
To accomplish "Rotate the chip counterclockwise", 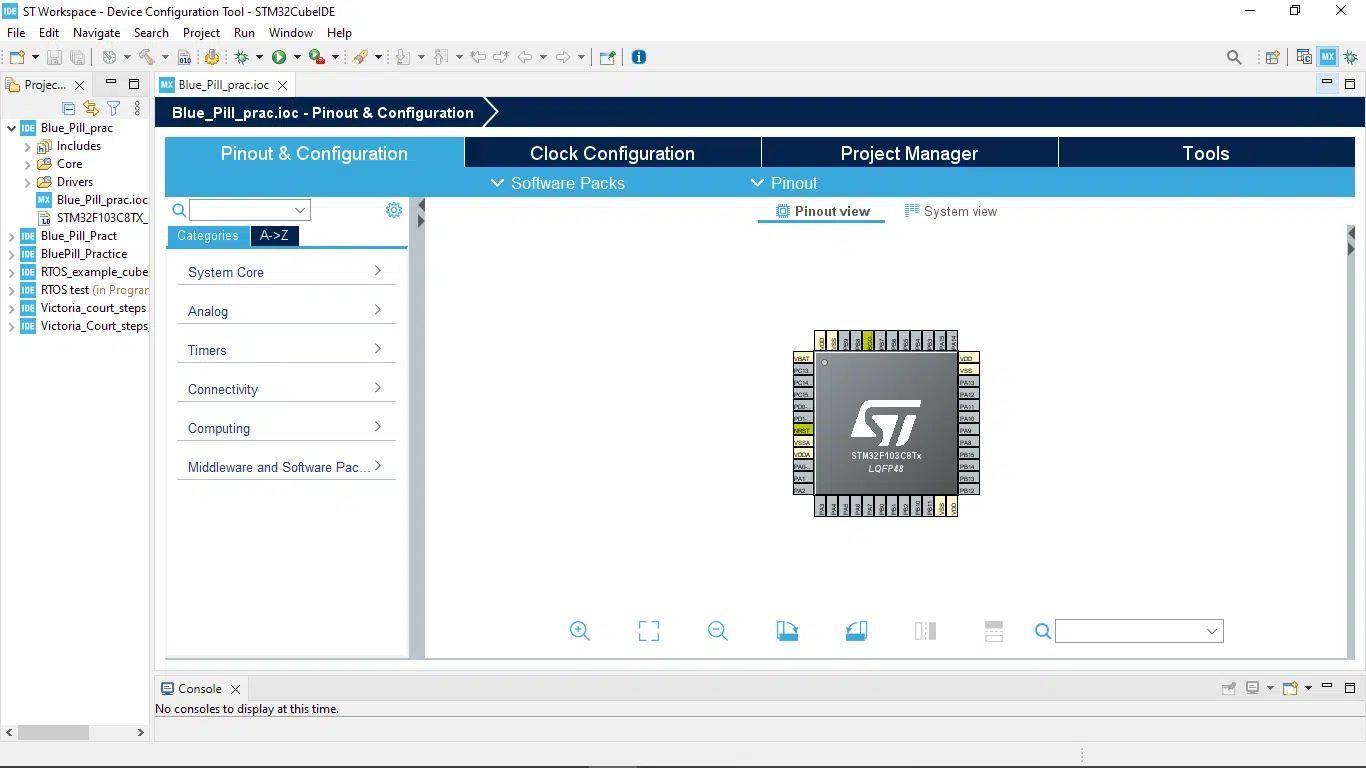I will 856,631.
